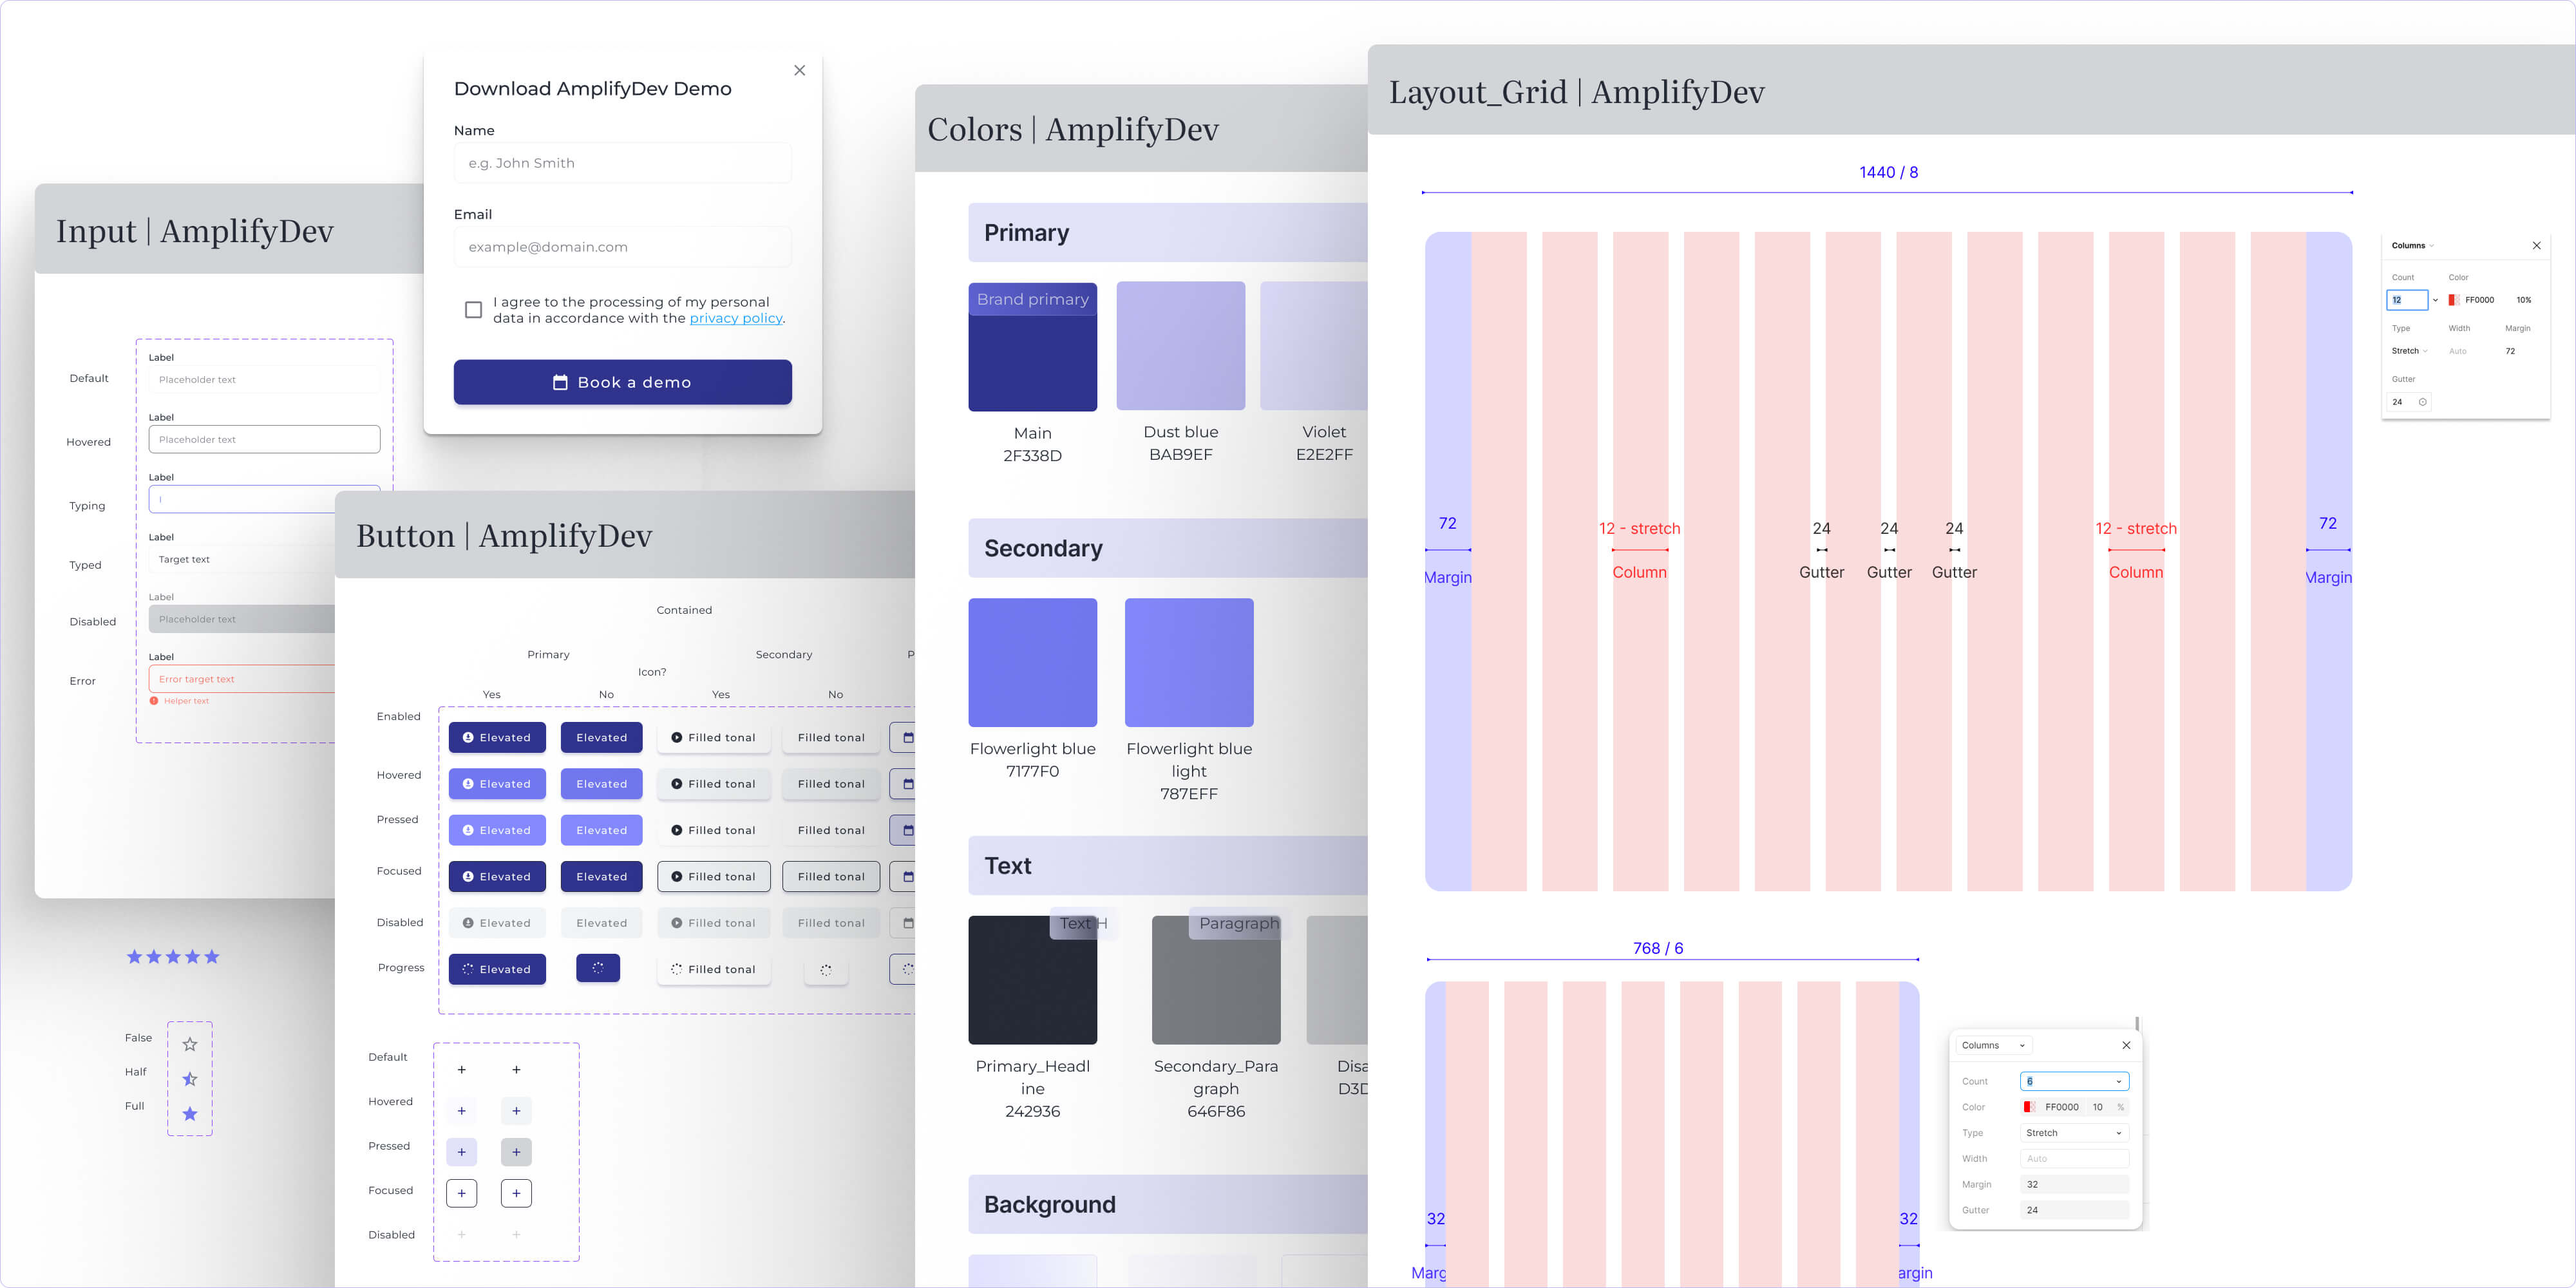The image size is (2576, 1288).
Task: Click the Flowerlight blue light 787EFF swatch
Action: (1189, 662)
